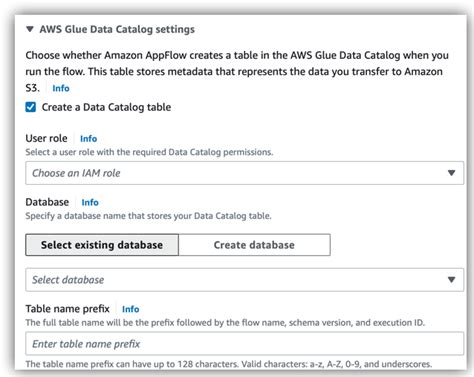474x377 pixels.
Task: Open the Info link after S3.
Action: click(x=61, y=88)
